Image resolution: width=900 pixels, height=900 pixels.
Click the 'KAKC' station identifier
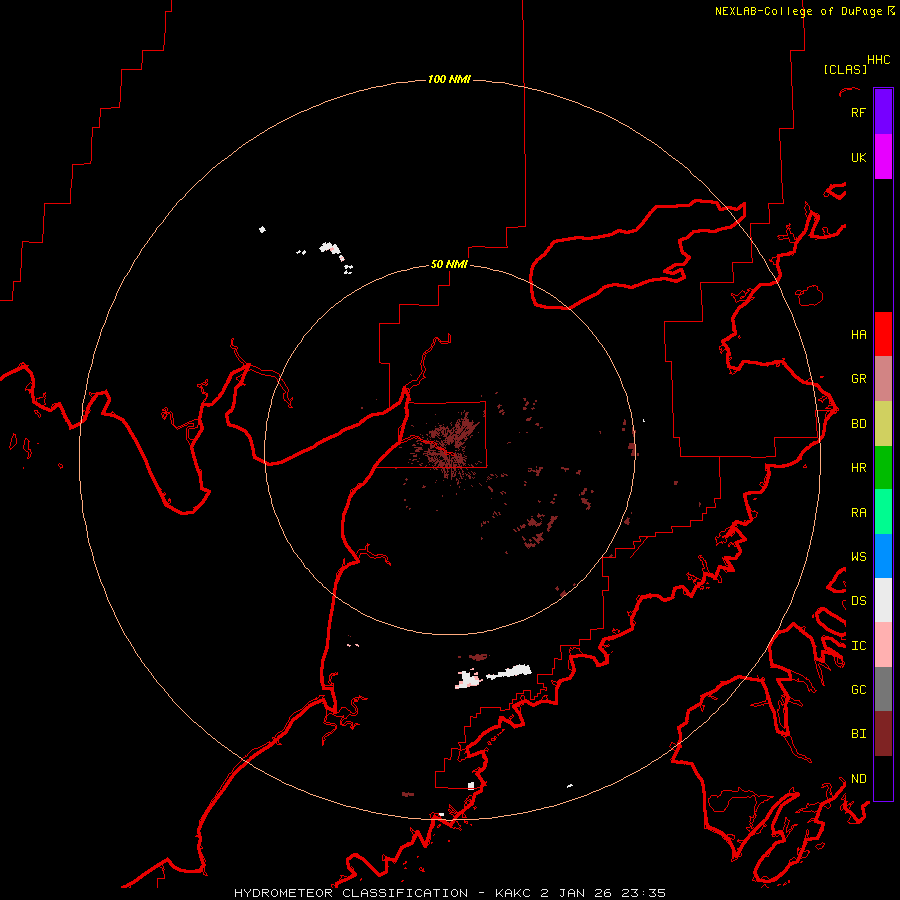click(513, 893)
